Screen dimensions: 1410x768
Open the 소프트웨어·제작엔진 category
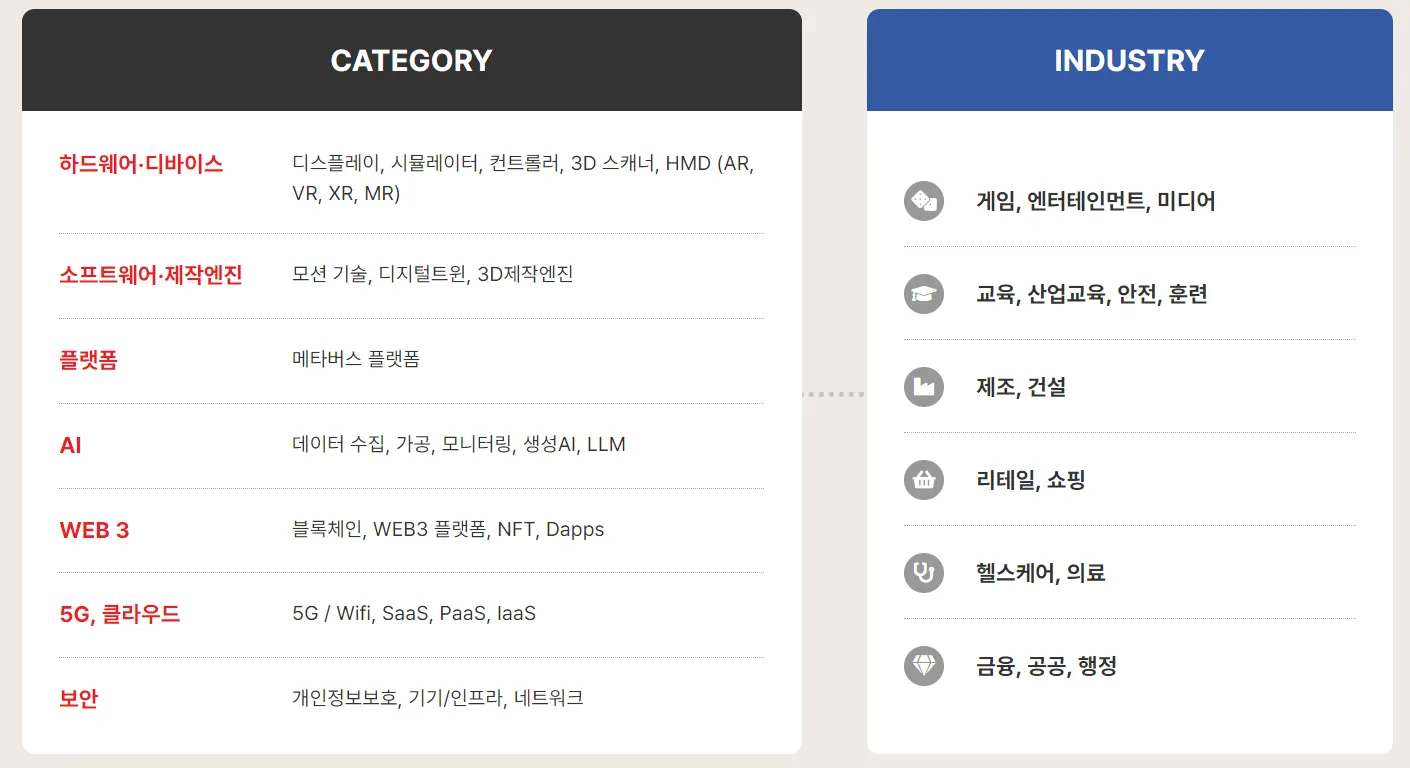[x=151, y=275]
